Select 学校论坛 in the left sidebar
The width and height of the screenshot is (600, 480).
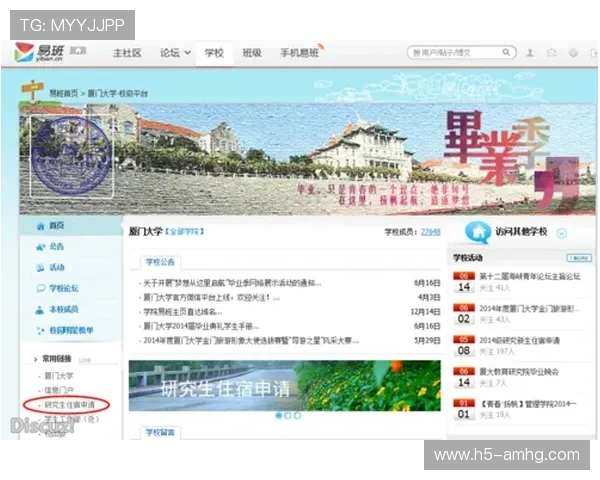pyautogui.click(x=64, y=288)
